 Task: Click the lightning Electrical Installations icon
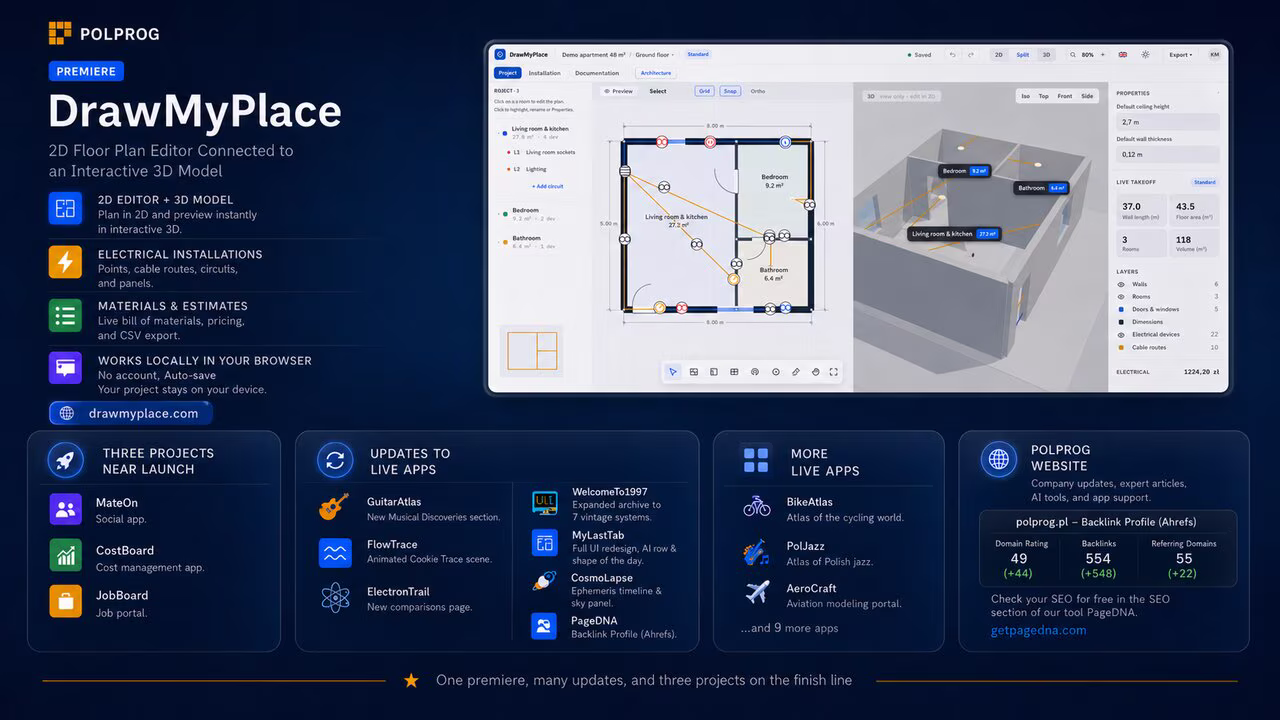(x=65, y=262)
